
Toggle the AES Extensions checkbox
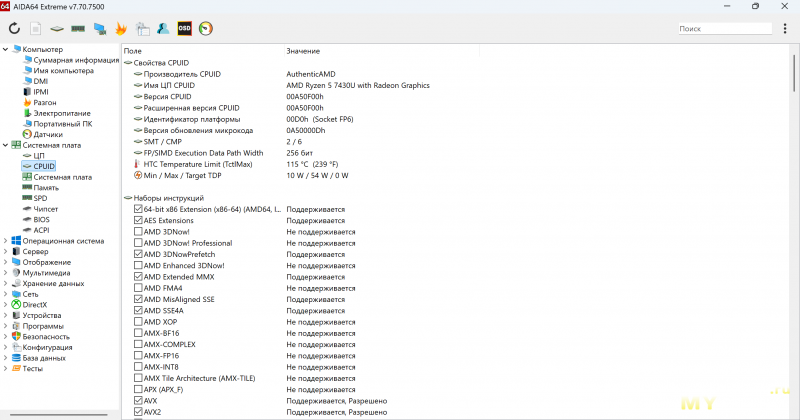(138, 220)
